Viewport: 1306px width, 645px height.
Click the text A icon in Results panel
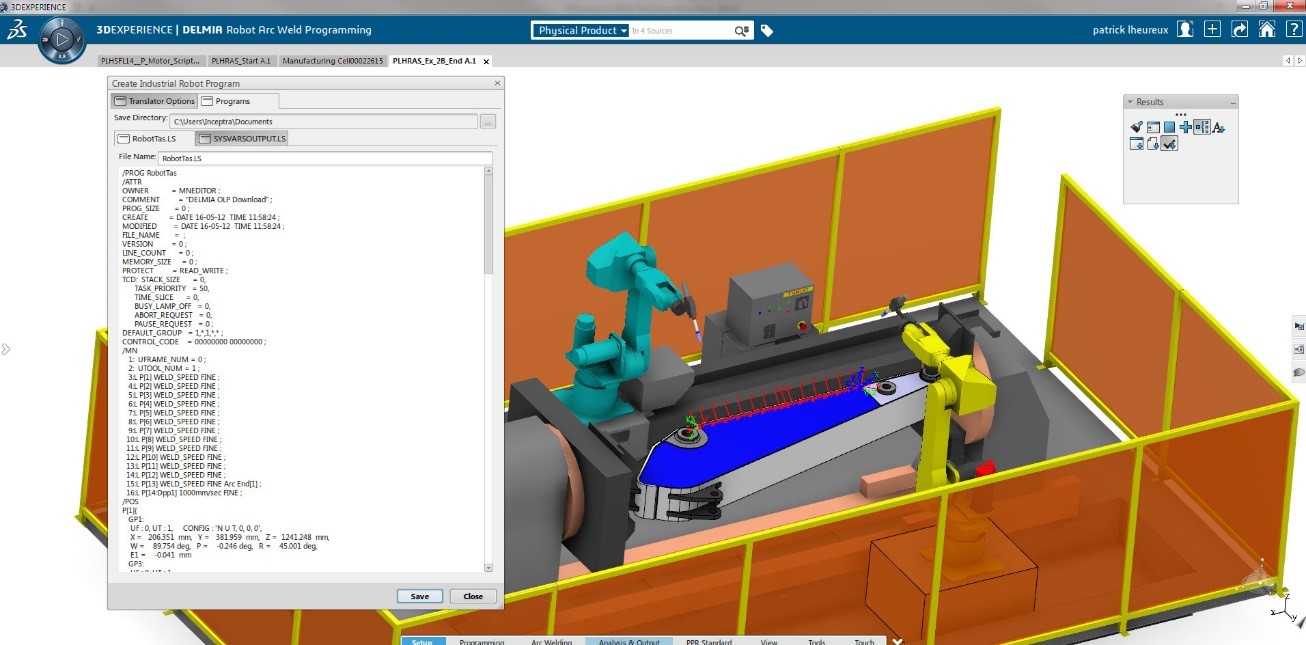tap(1219, 127)
